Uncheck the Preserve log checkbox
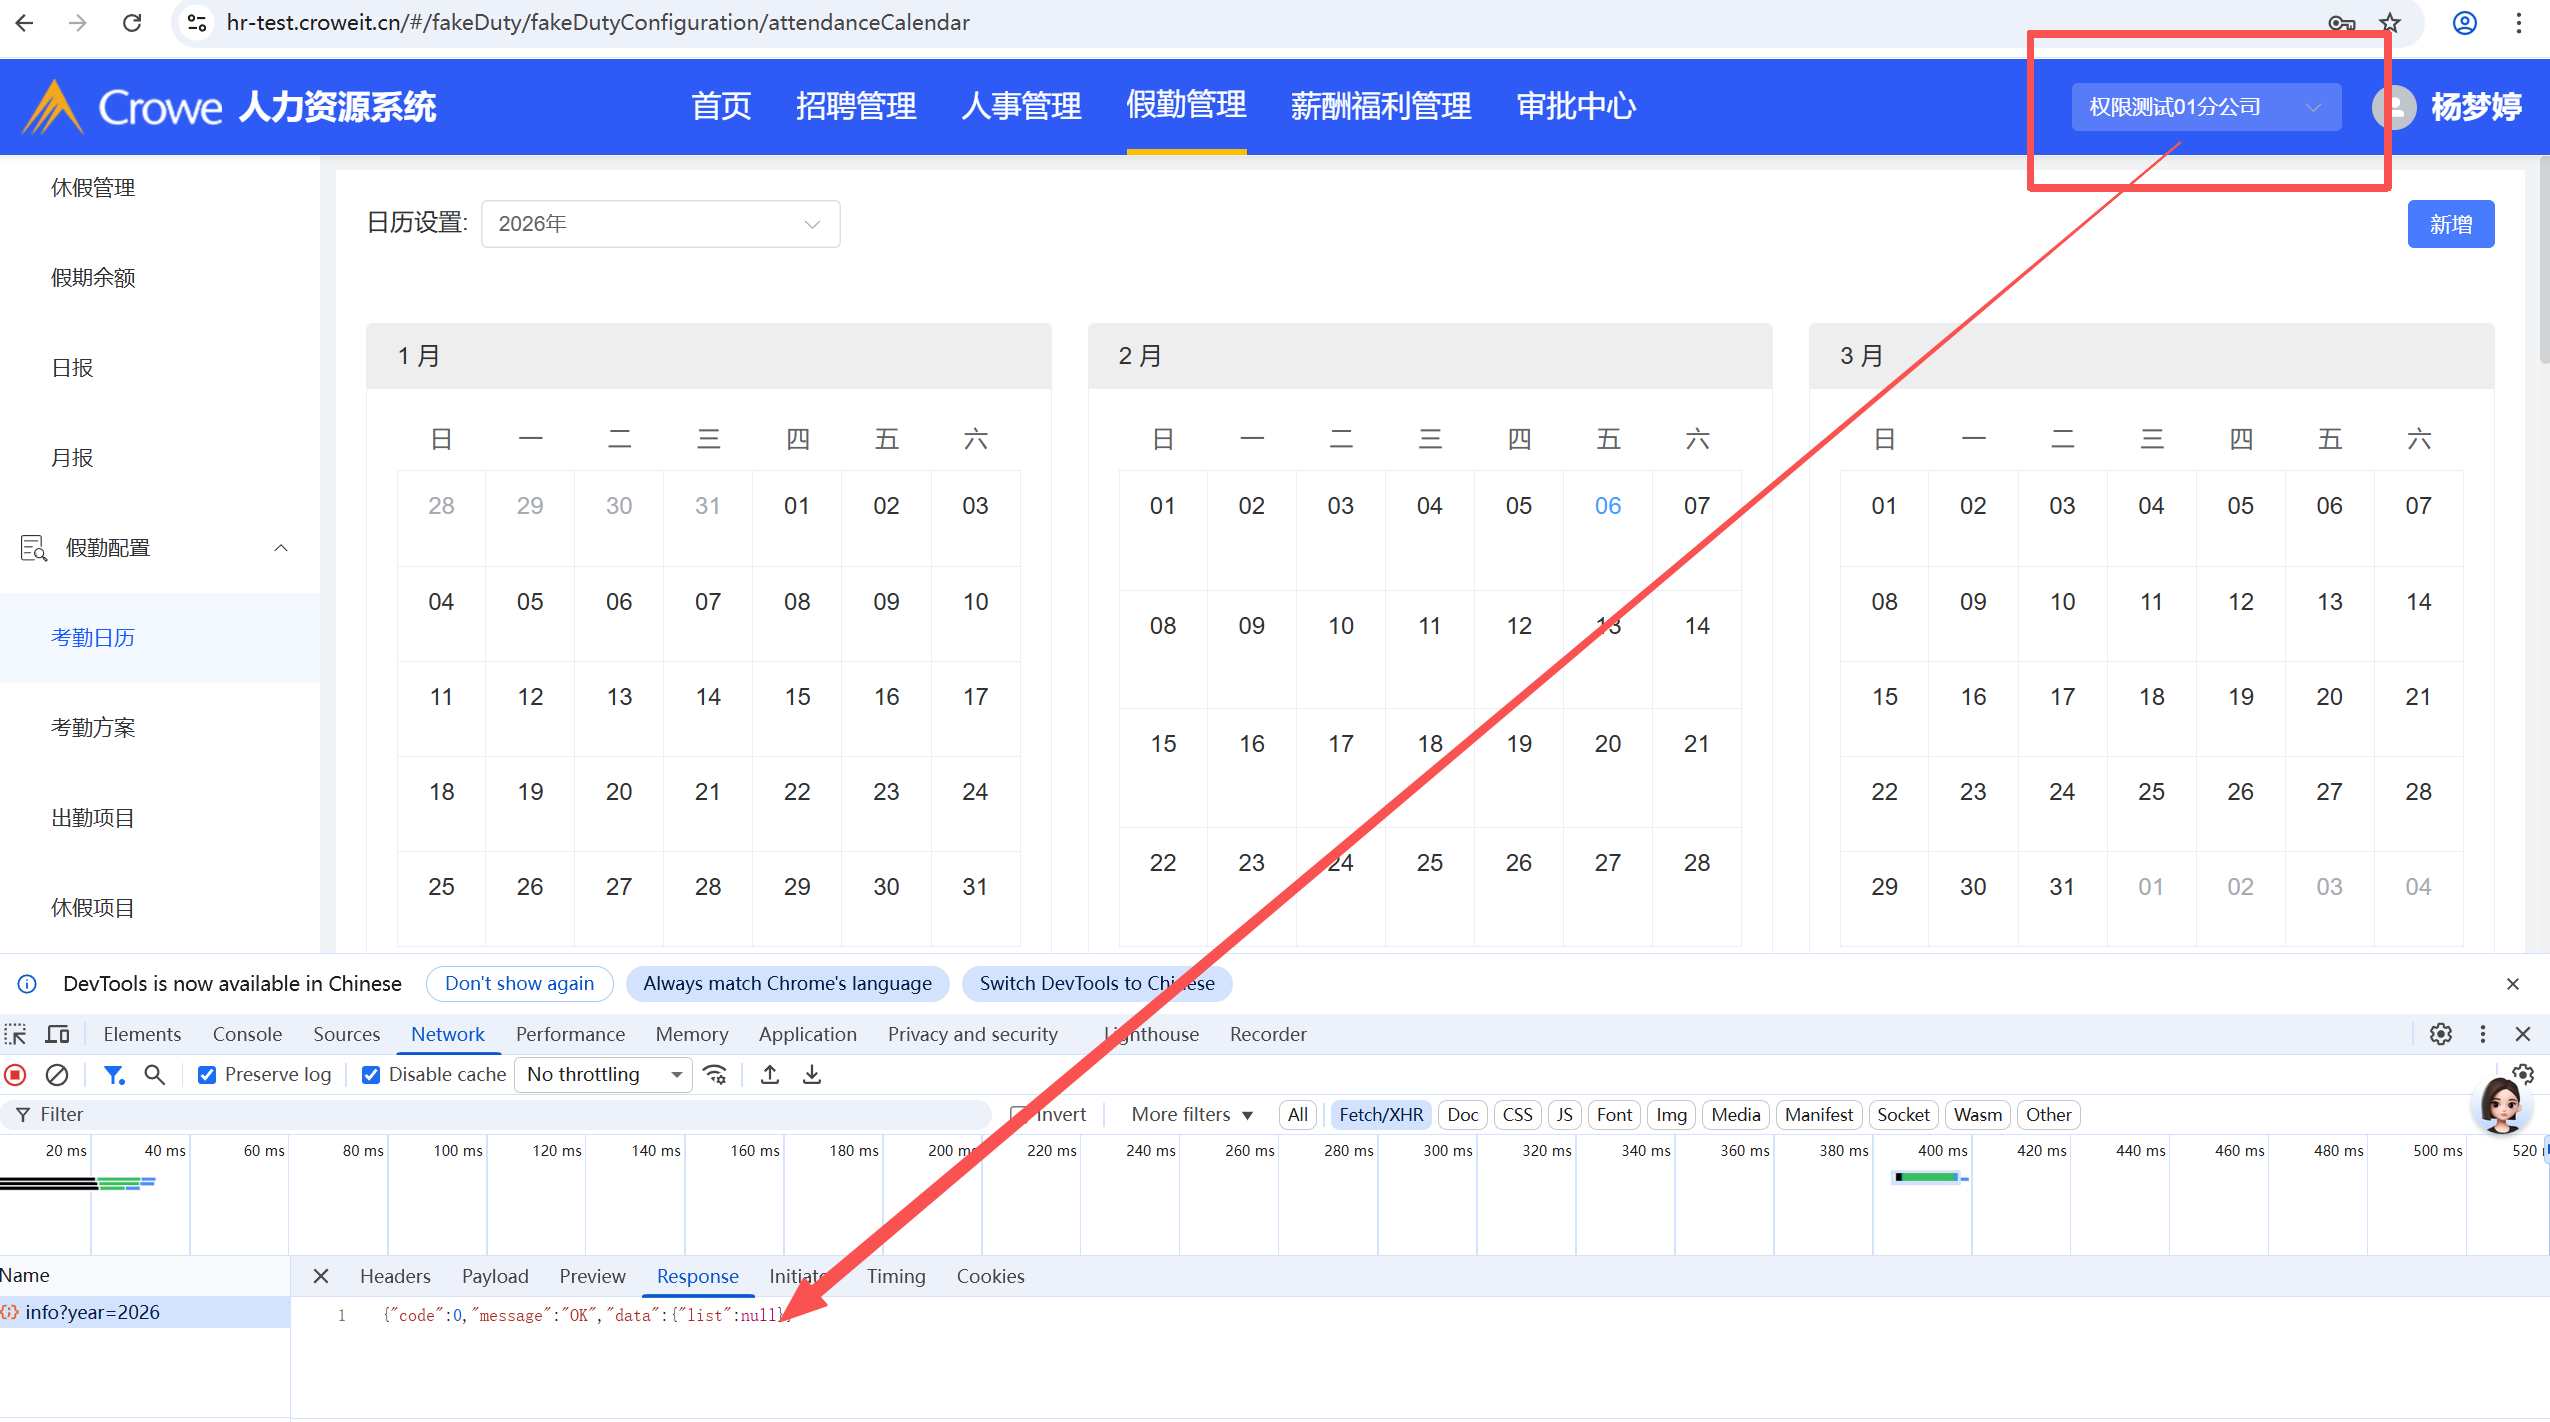 (x=207, y=1075)
